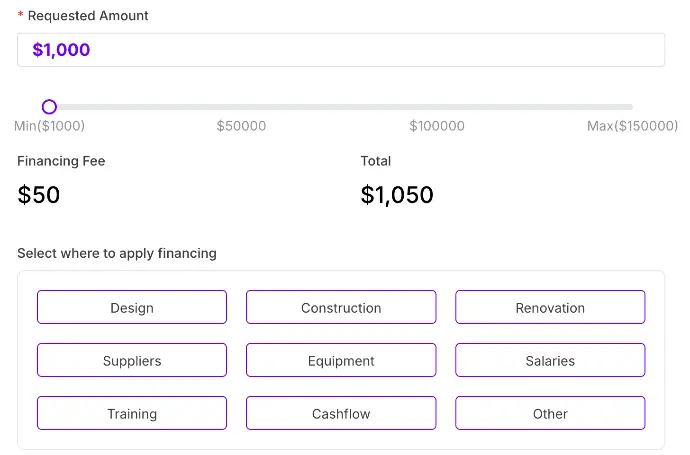Click the Cashflow button
690x455 pixels.
[x=341, y=414]
